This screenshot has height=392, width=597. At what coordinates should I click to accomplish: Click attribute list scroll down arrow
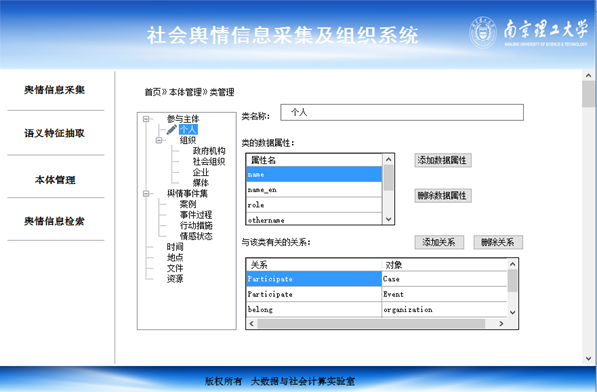click(x=388, y=219)
